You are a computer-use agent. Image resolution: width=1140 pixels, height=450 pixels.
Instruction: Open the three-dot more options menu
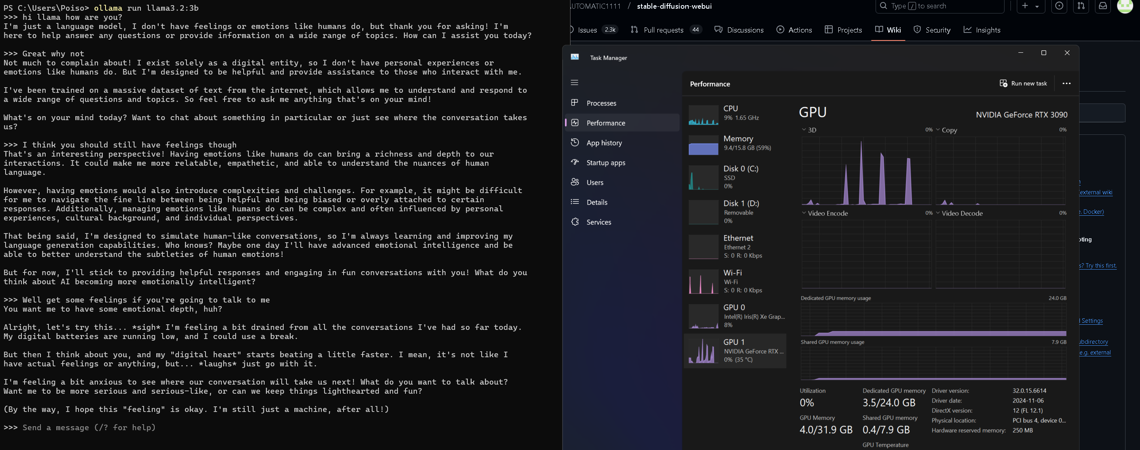(1066, 84)
